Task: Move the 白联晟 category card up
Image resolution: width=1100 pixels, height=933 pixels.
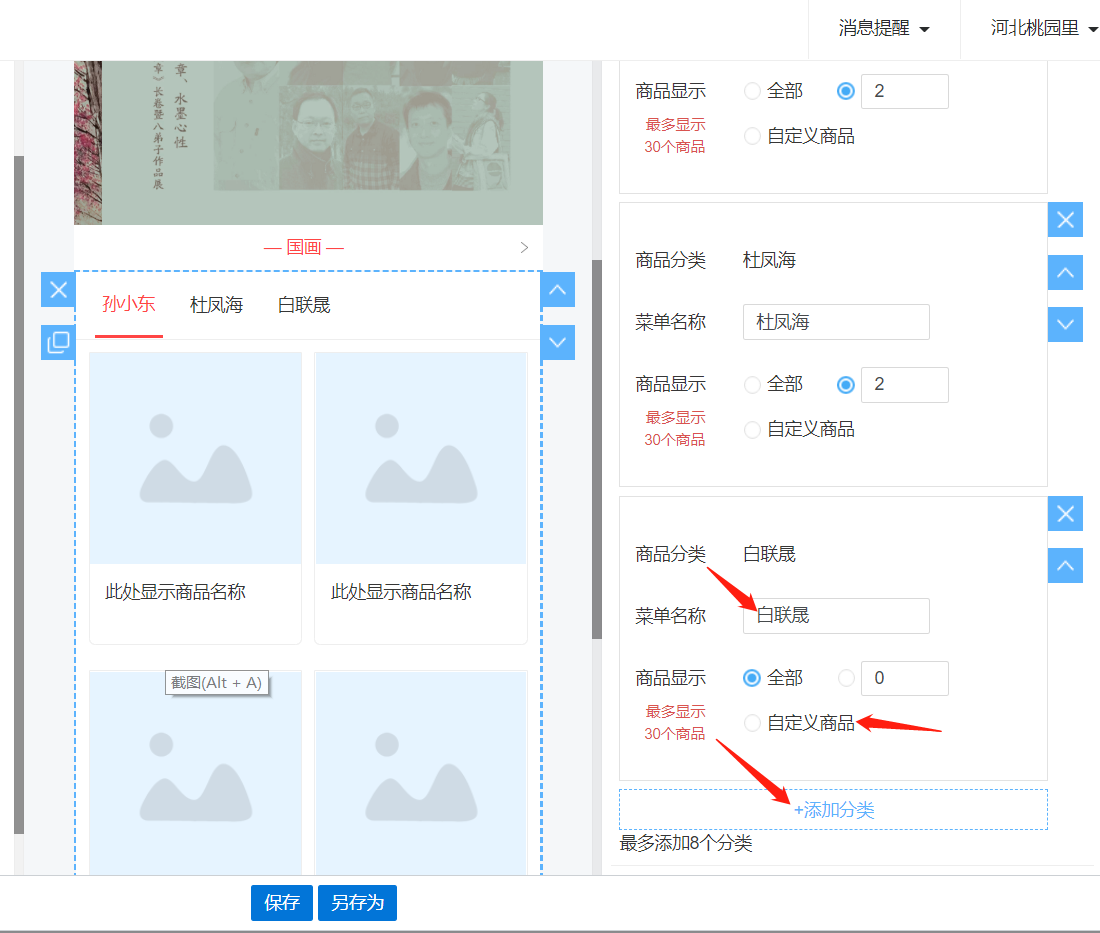Action: click(x=1065, y=566)
